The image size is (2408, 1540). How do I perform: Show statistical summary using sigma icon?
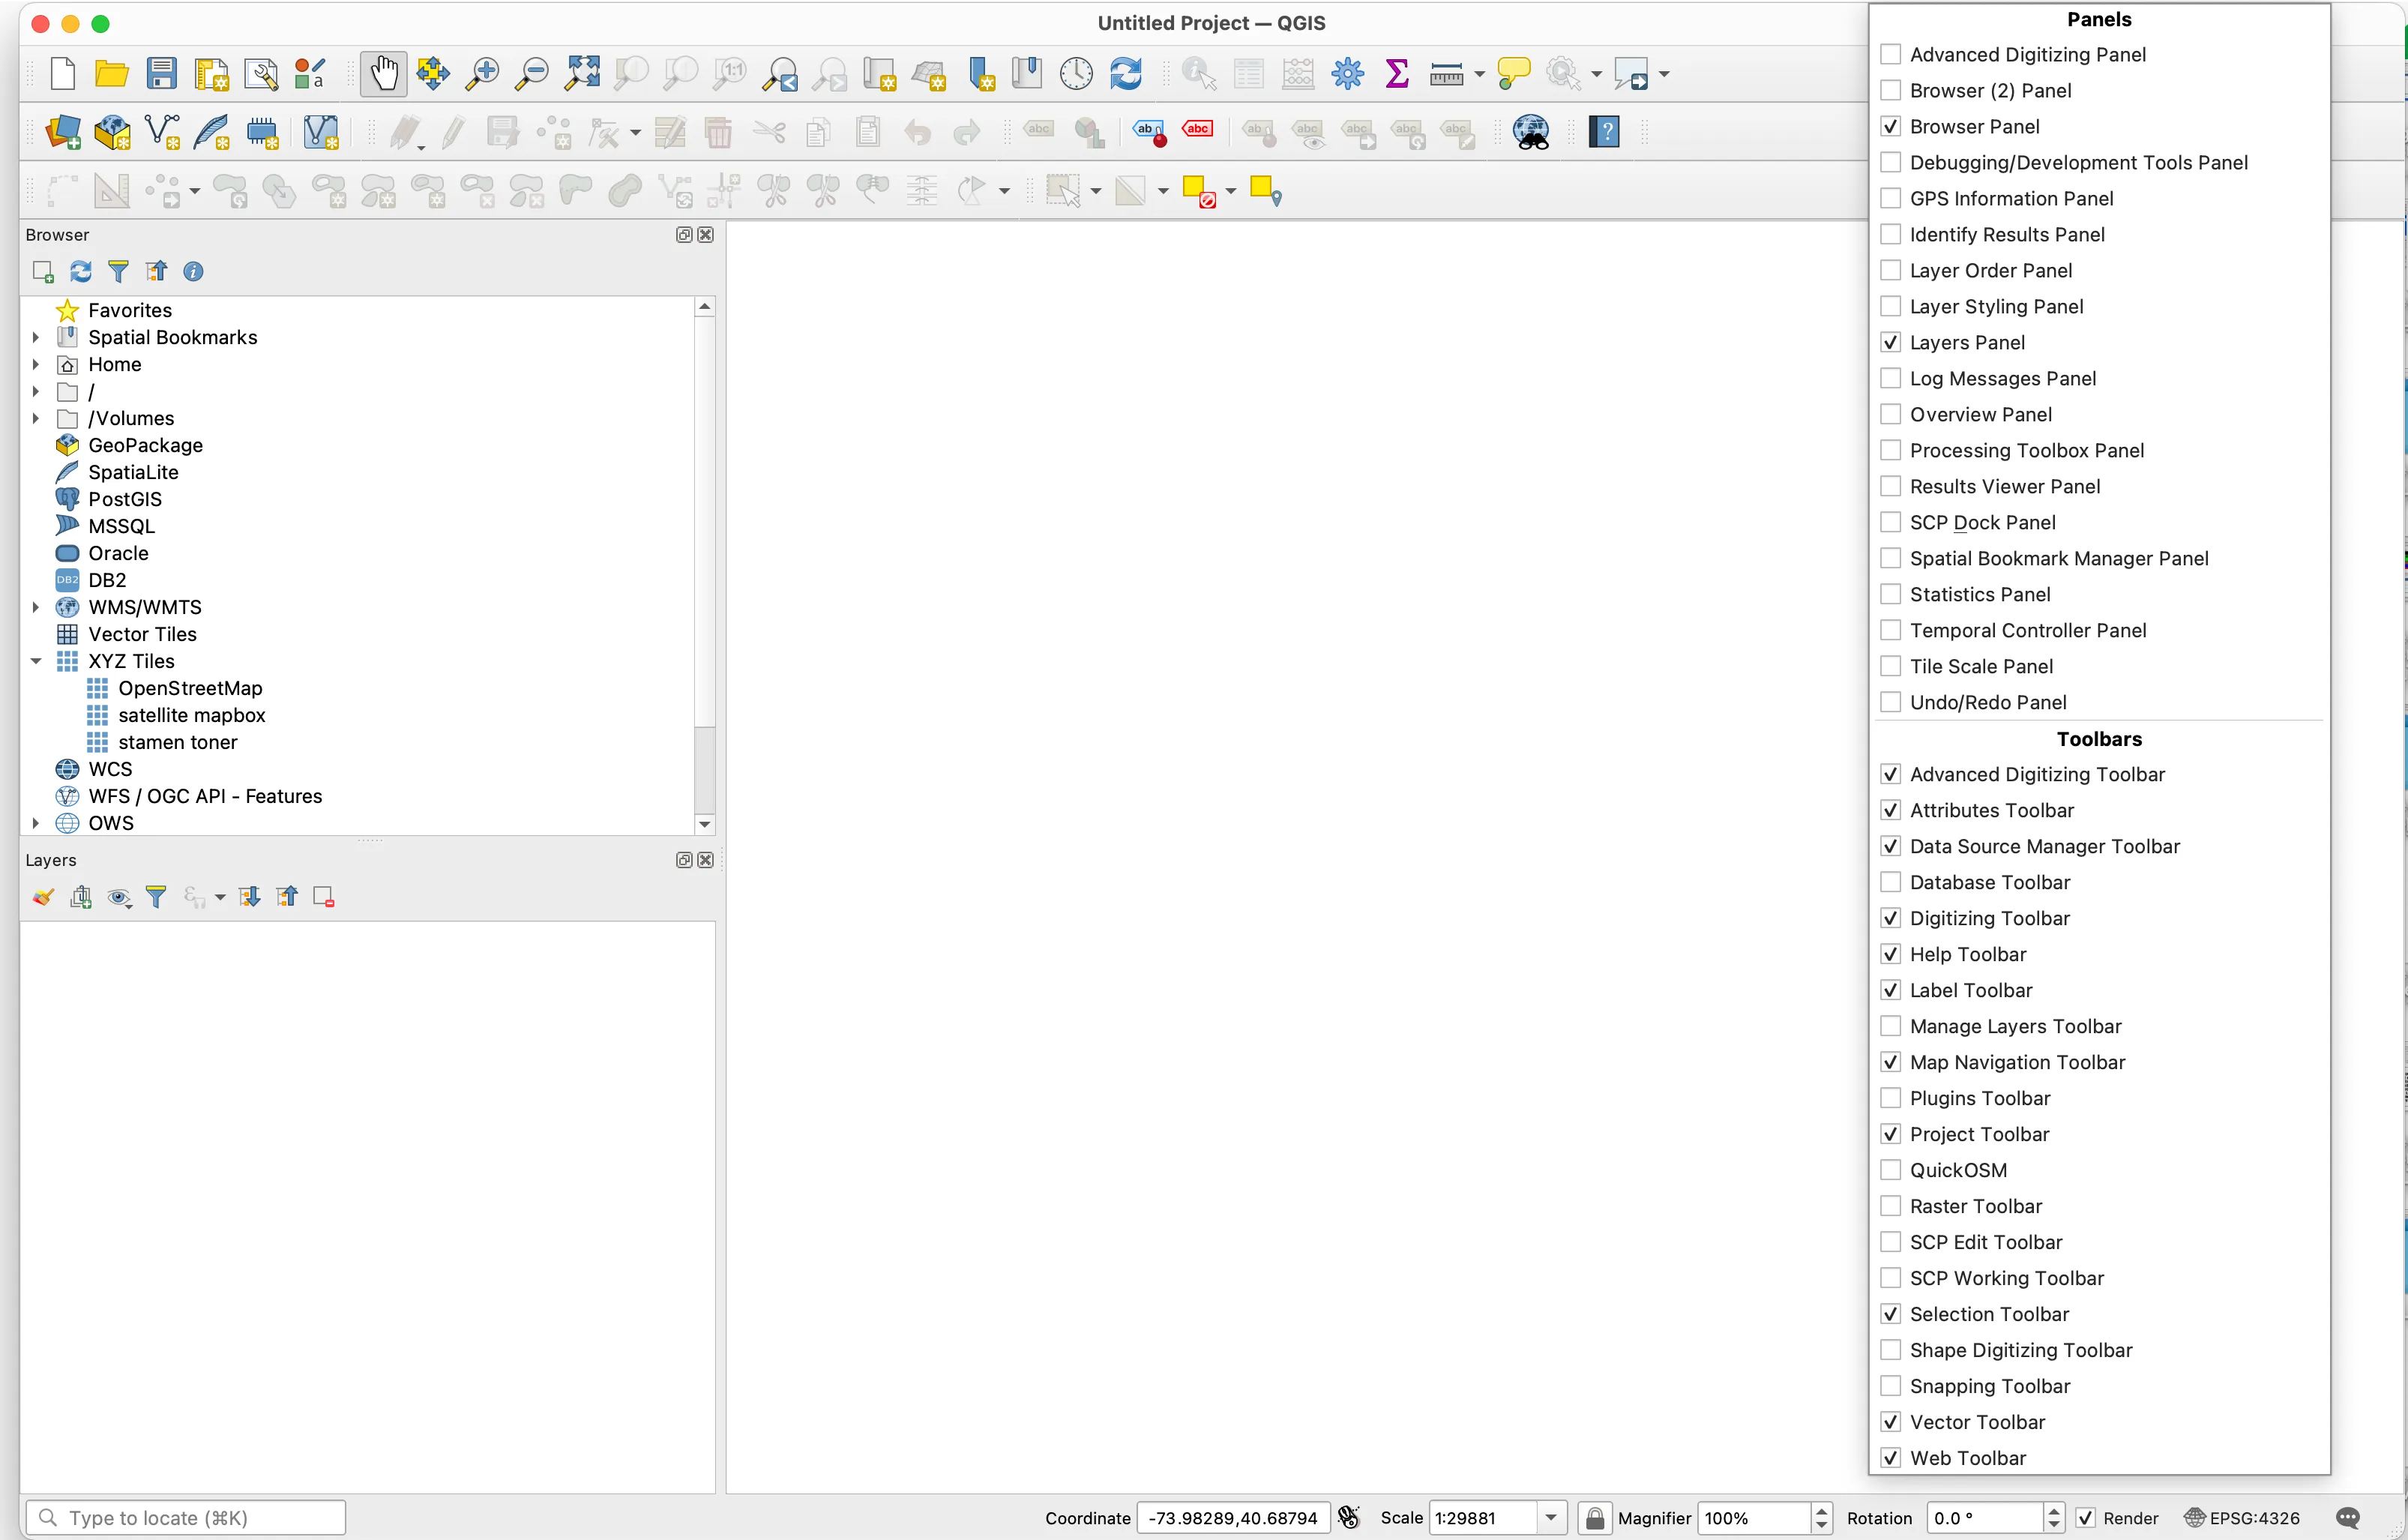pyautogui.click(x=1397, y=73)
